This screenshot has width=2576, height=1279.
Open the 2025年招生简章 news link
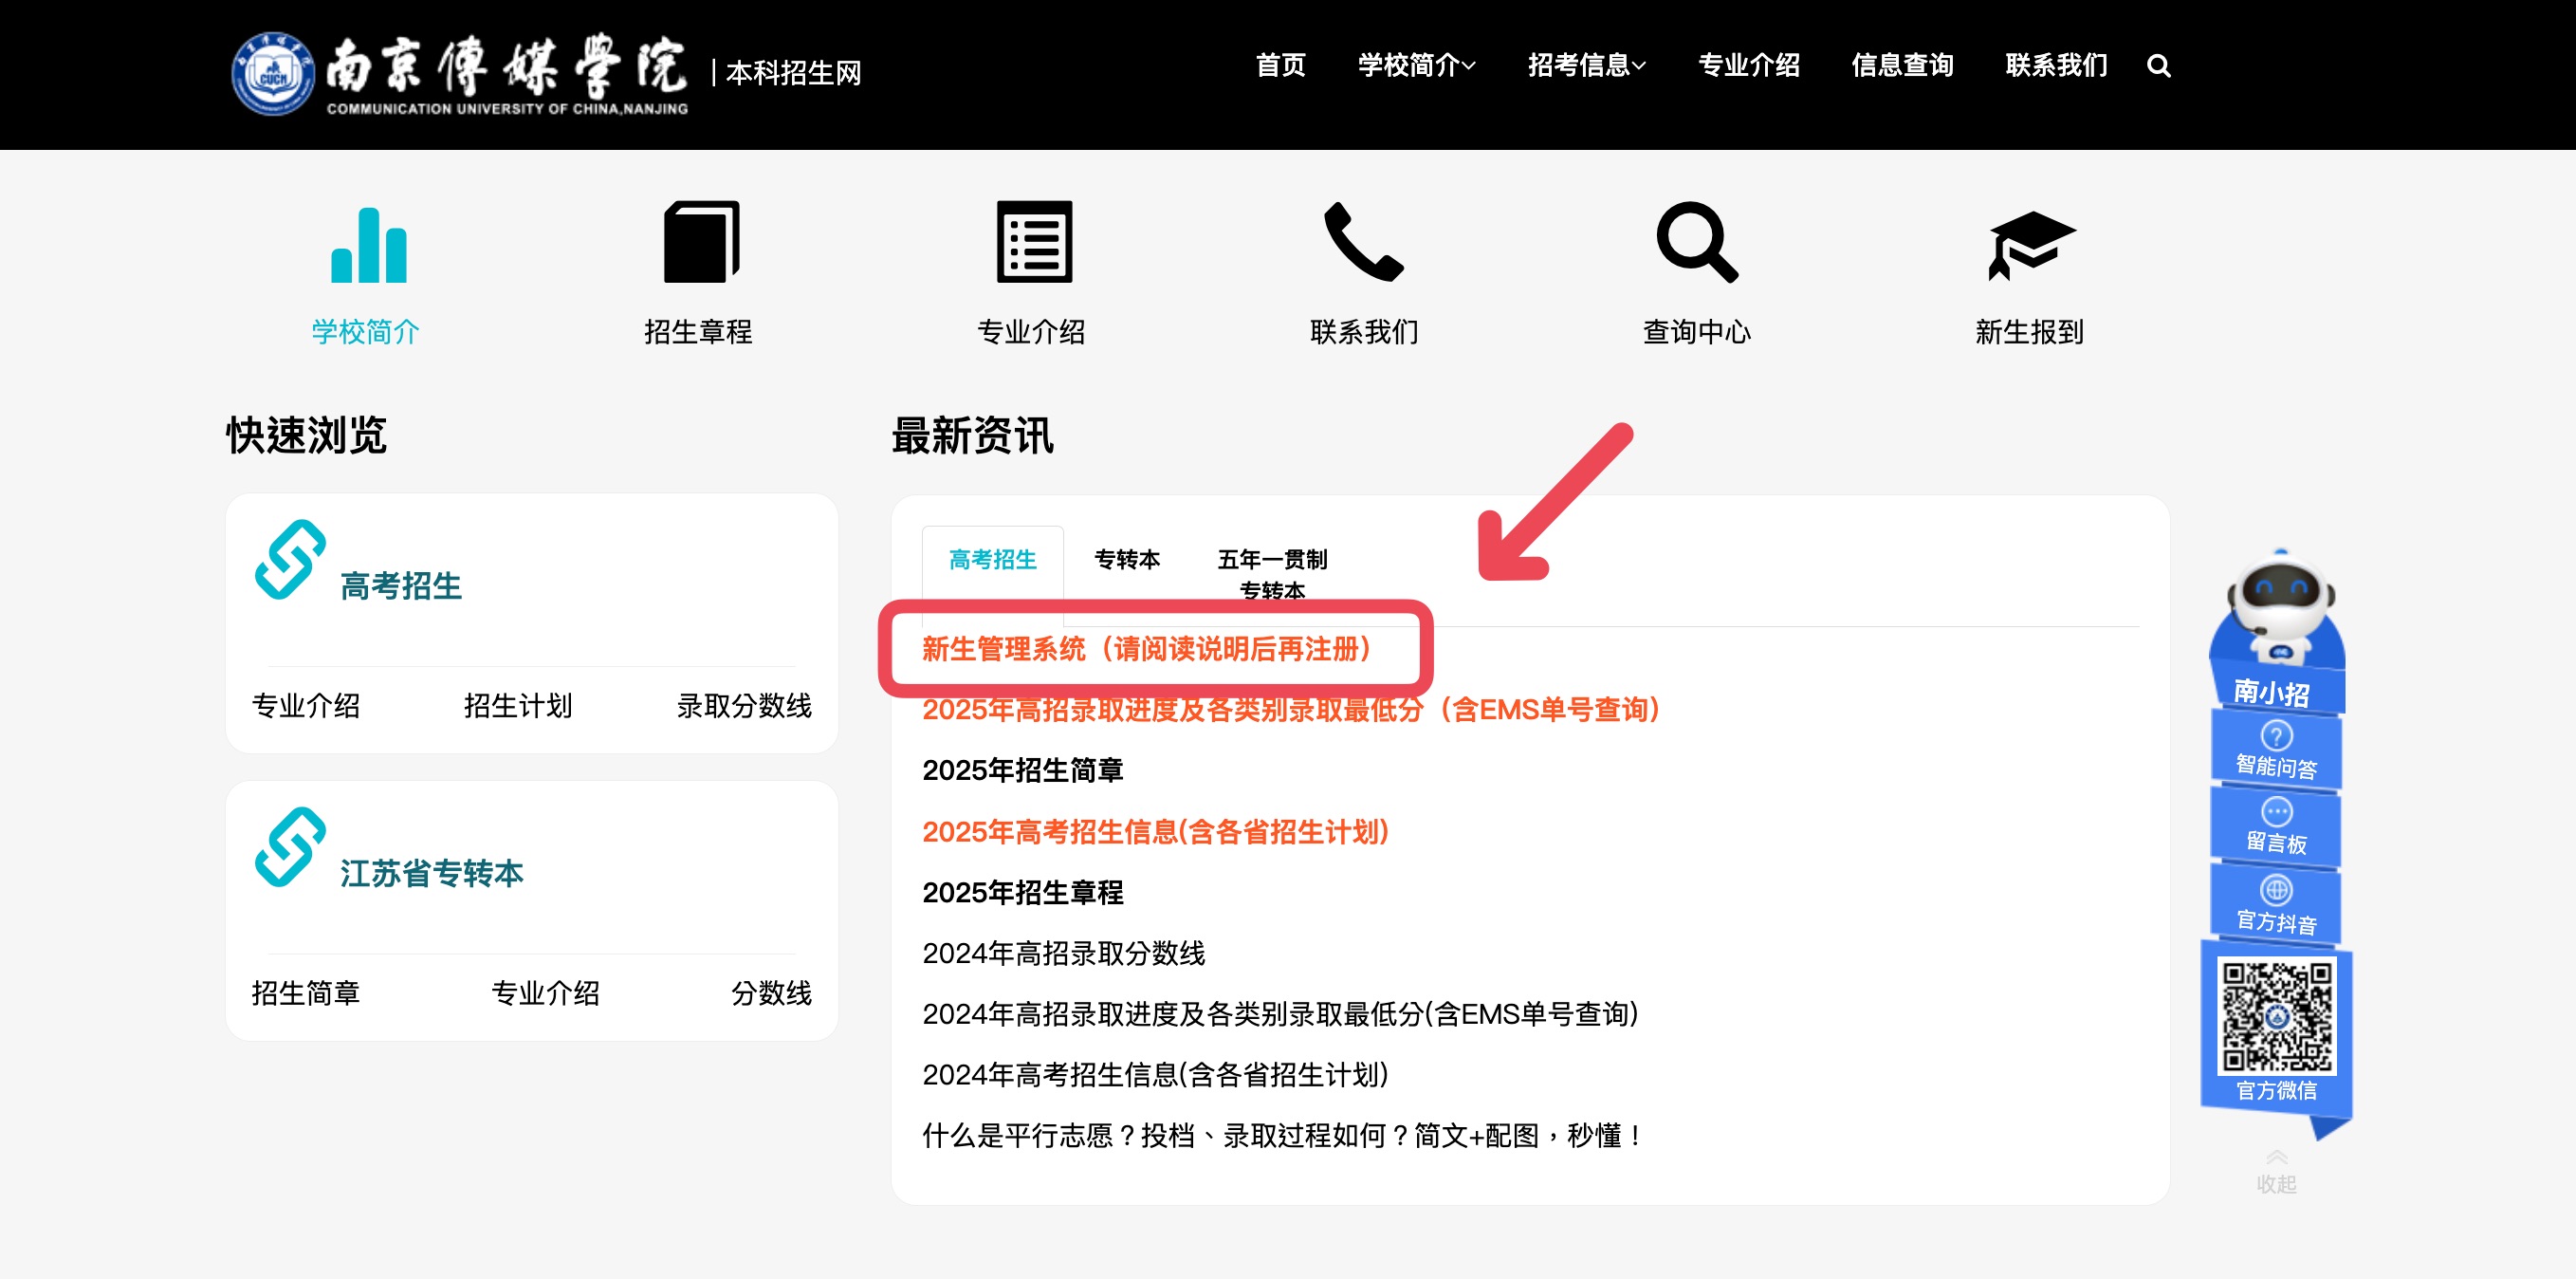pos(1022,770)
